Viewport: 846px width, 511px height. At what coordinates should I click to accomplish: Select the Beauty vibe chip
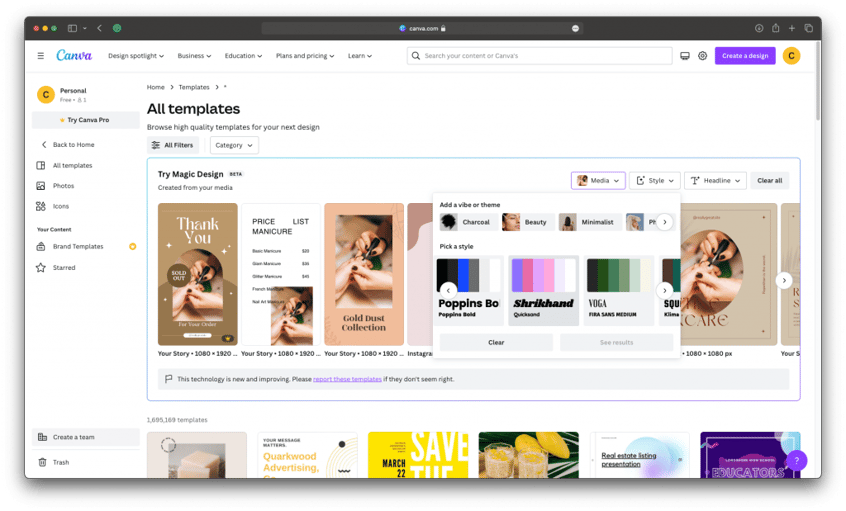[527, 222]
